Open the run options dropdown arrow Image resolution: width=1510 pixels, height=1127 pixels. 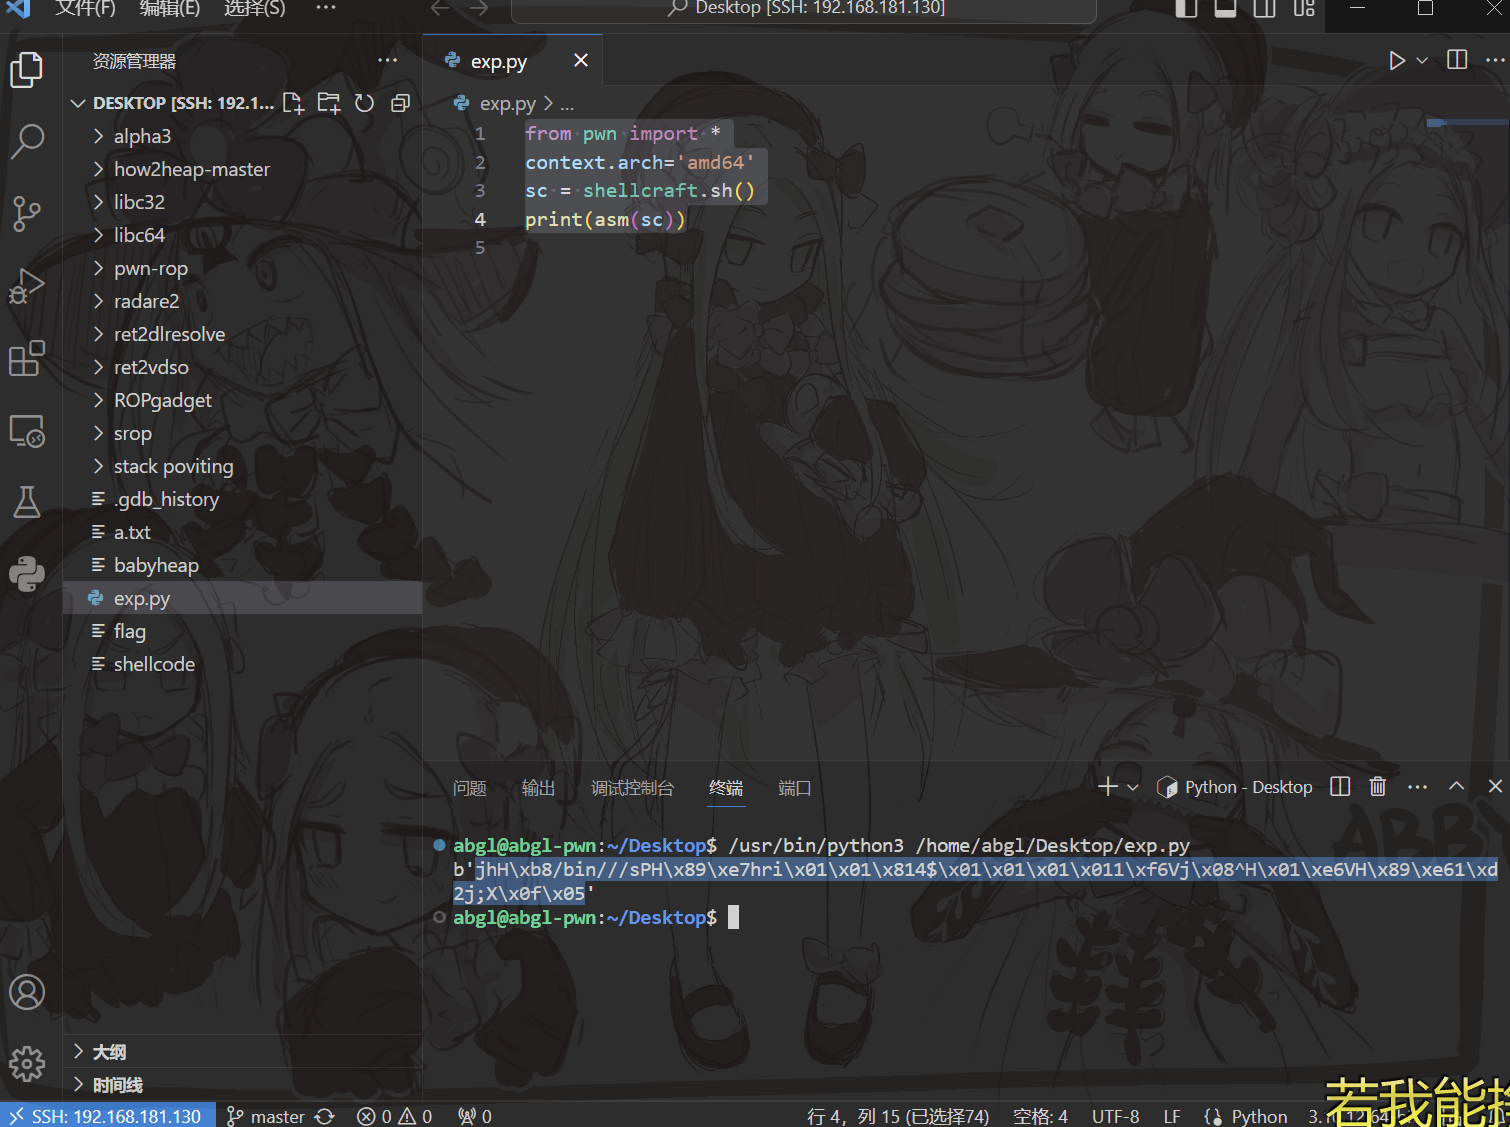coord(1422,60)
